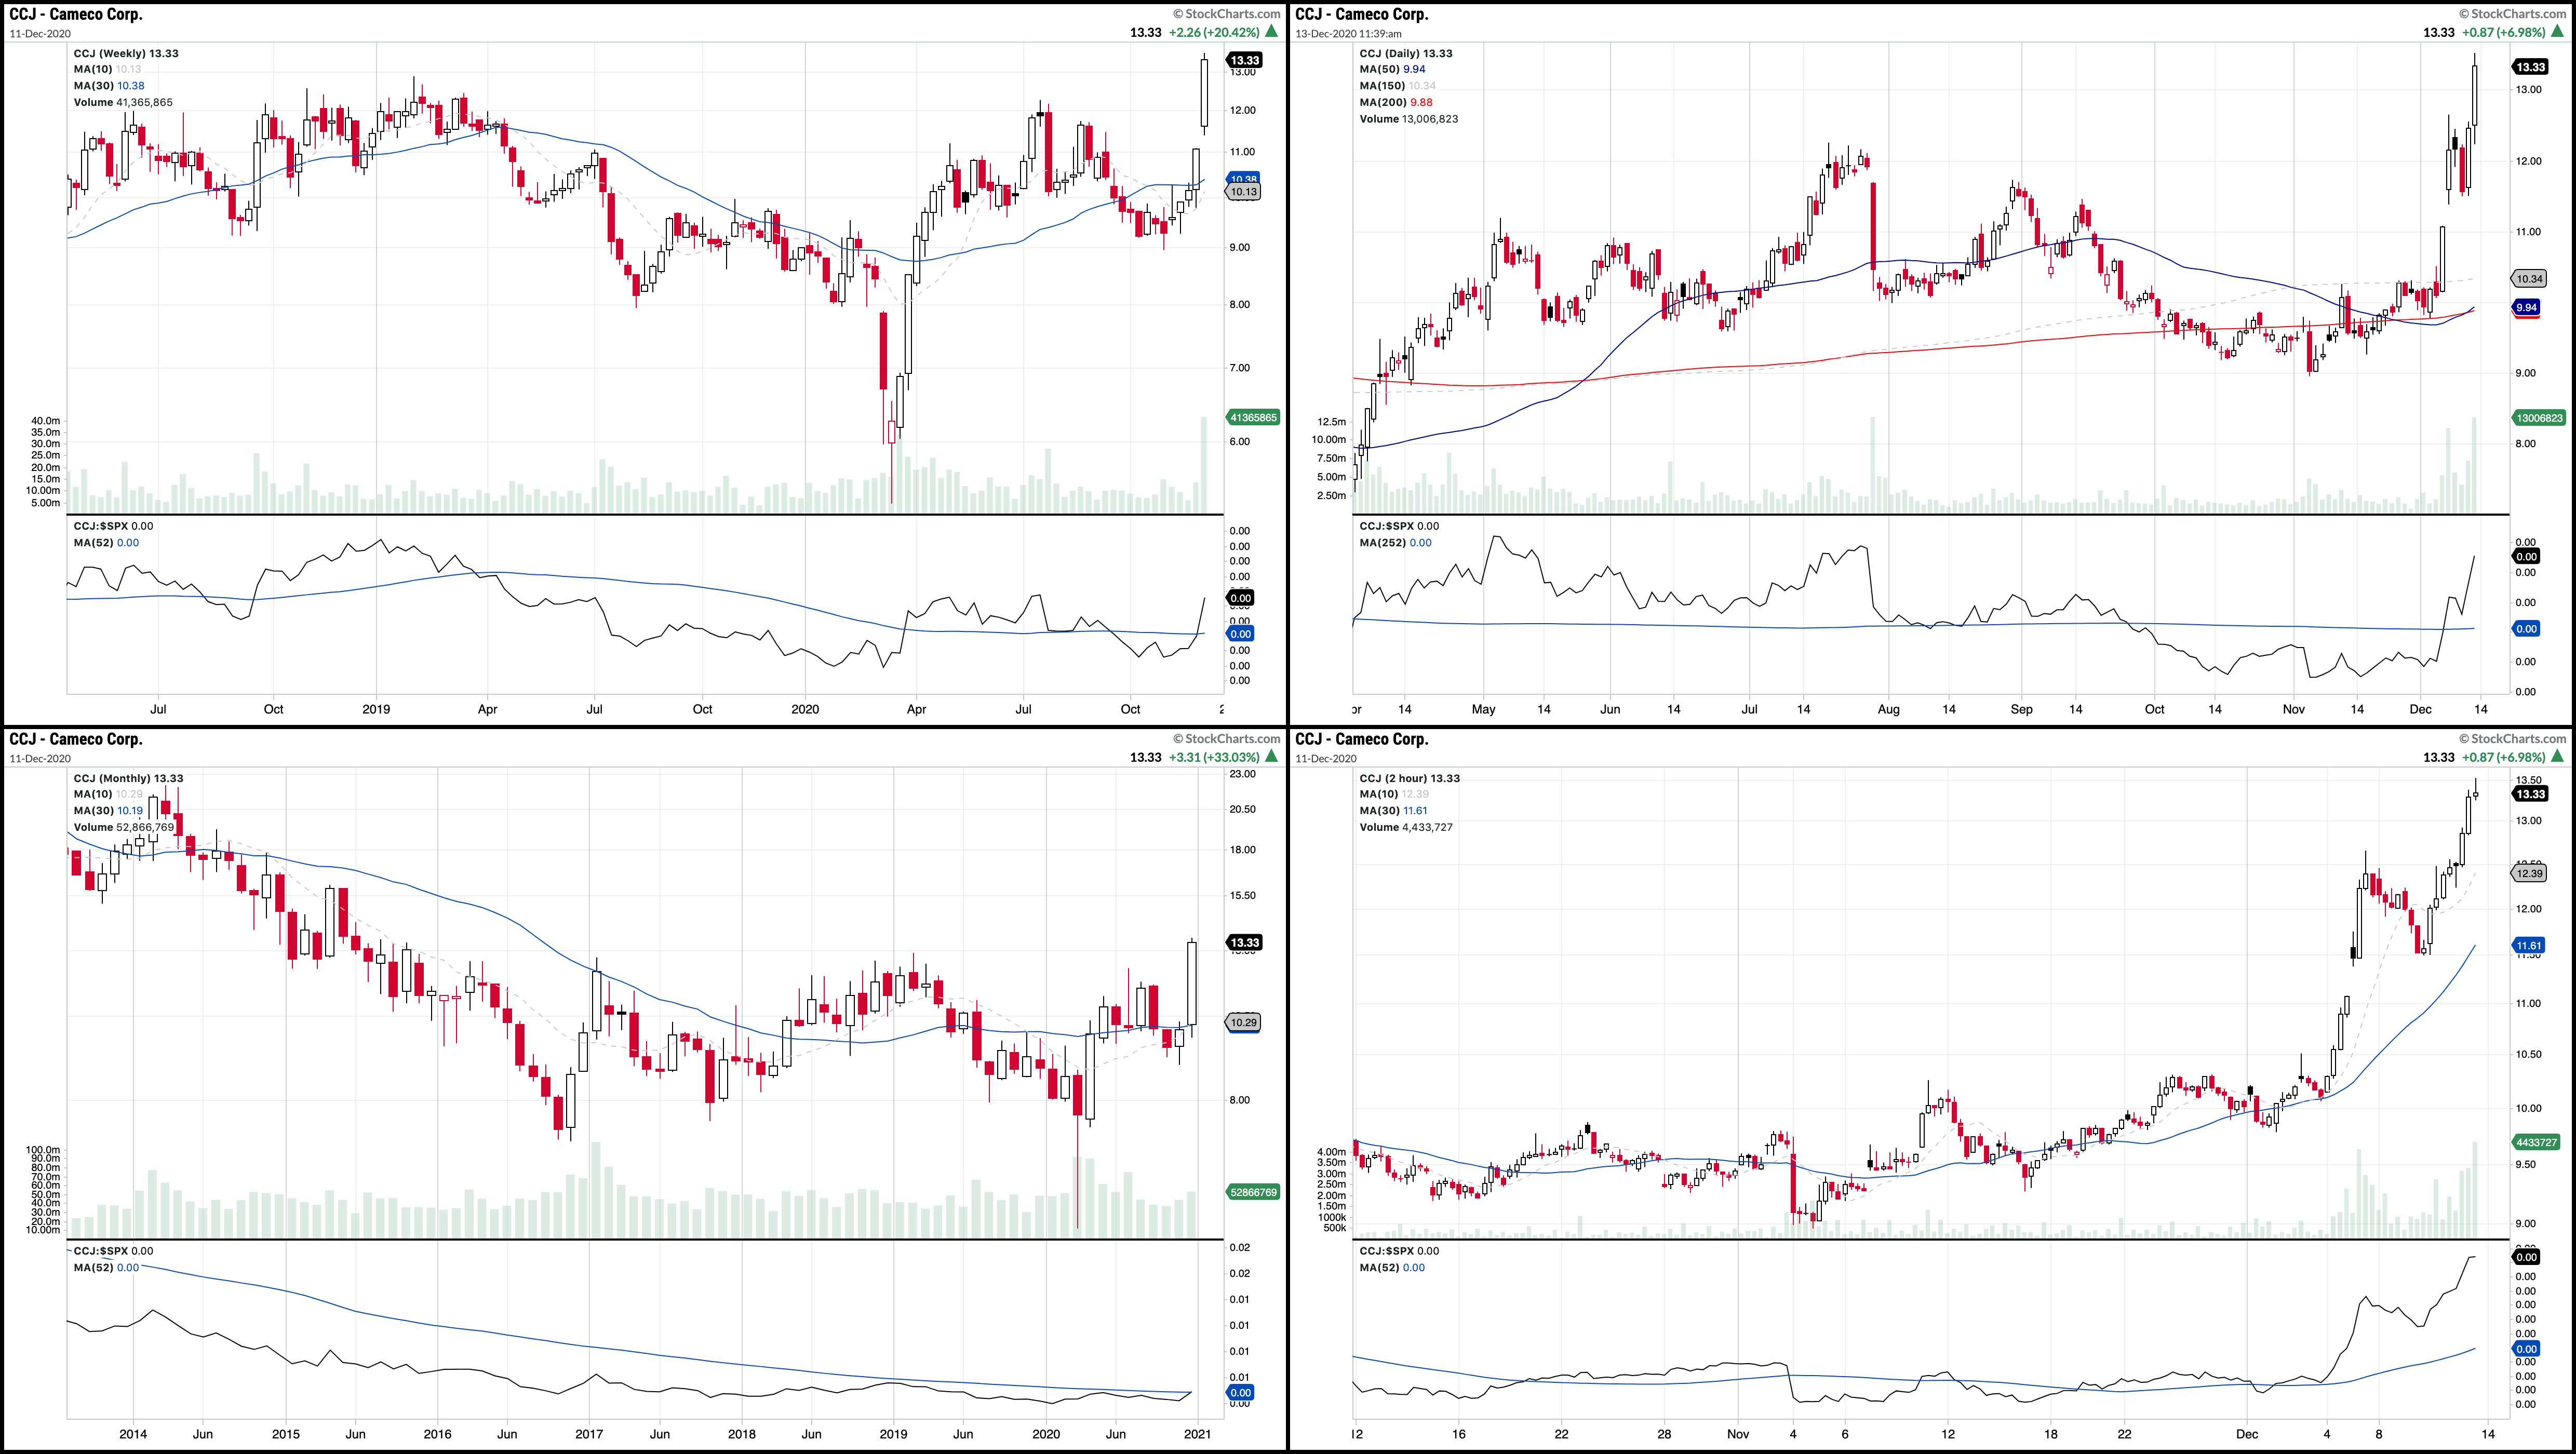Click the green up arrow on 2 hour chart

(2557, 757)
